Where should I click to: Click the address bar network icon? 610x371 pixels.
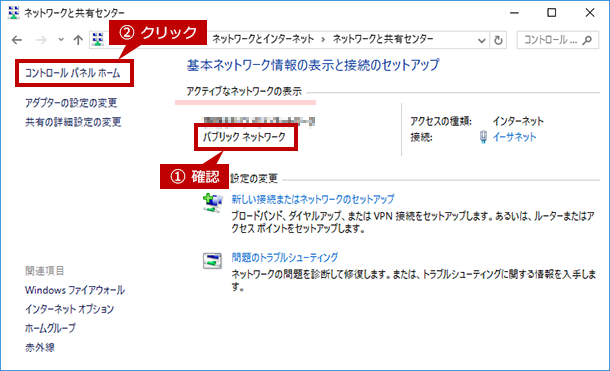(x=98, y=39)
